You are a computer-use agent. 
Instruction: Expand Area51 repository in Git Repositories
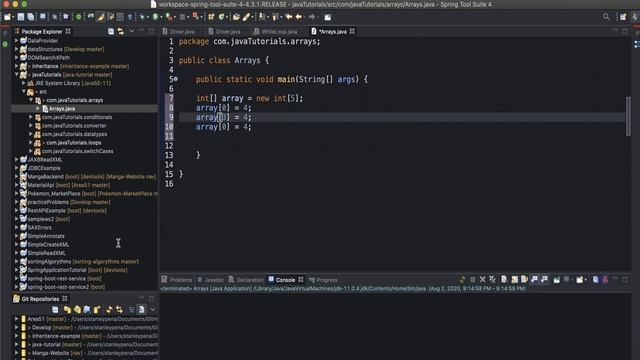pyautogui.click(x=17, y=319)
